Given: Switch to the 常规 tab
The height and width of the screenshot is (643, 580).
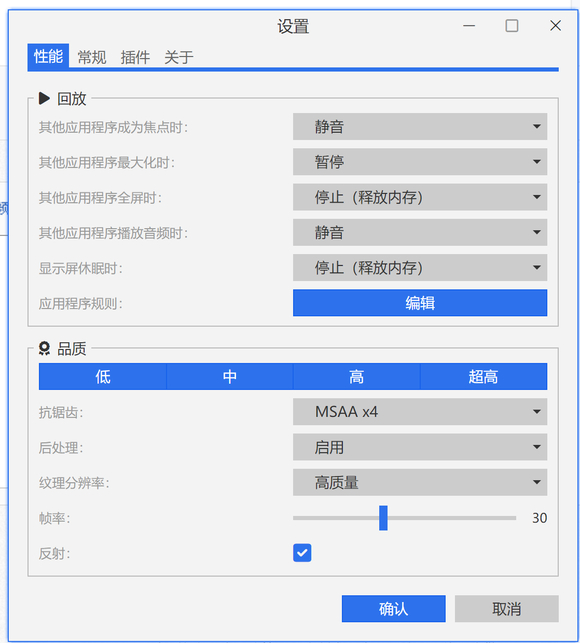Looking at the screenshot, I should pyautogui.click(x=92, y=57).
